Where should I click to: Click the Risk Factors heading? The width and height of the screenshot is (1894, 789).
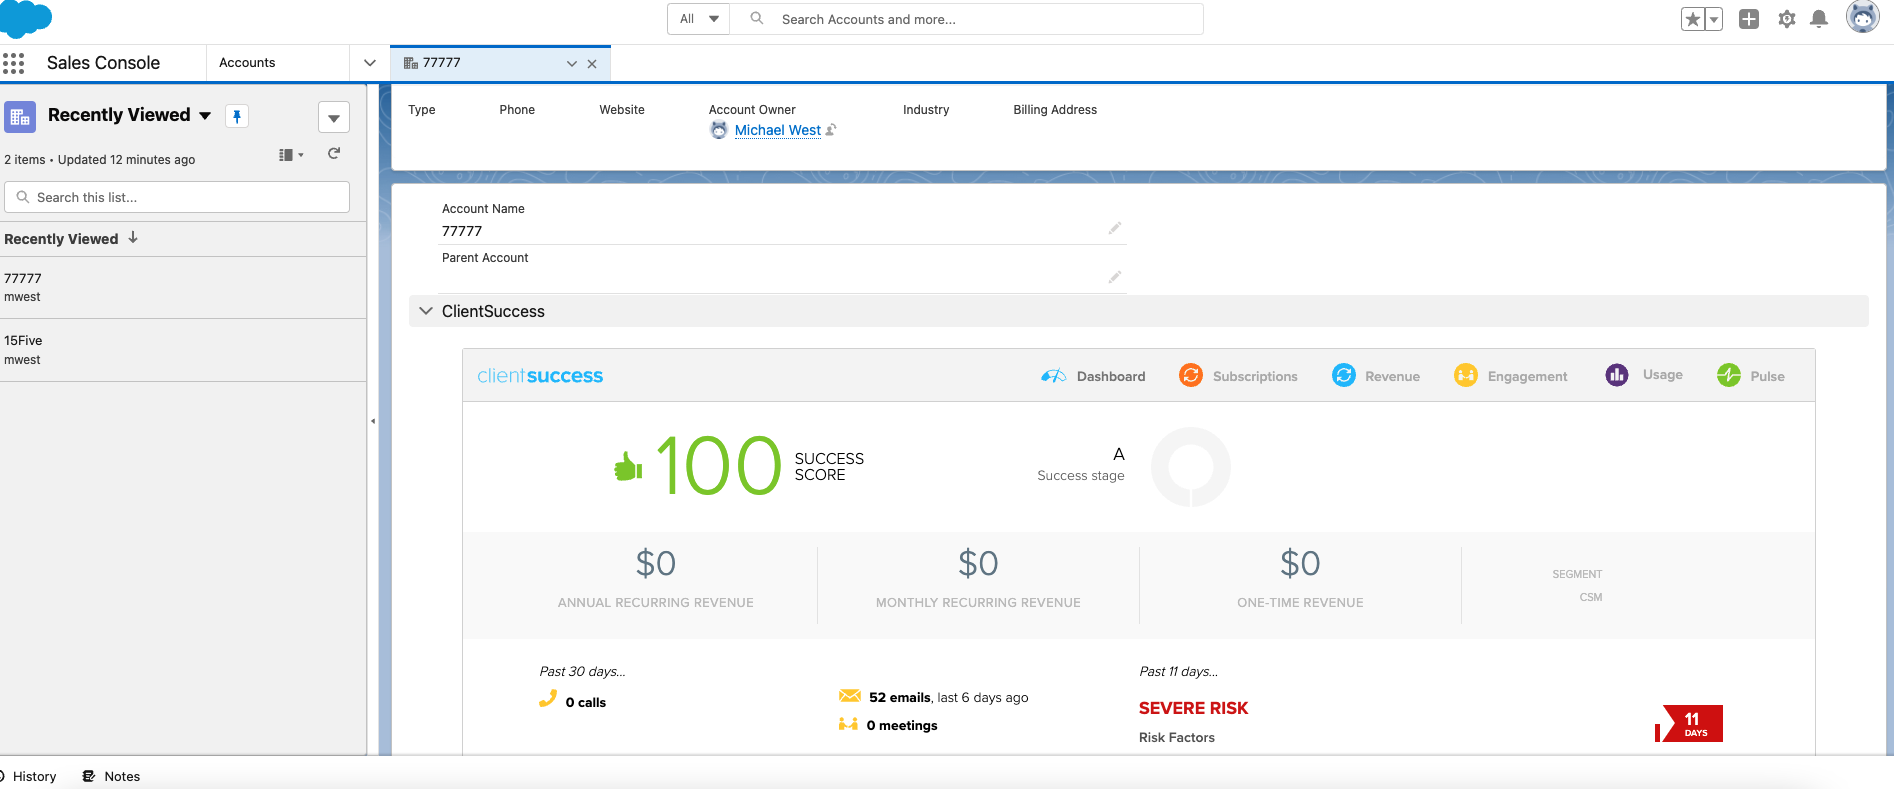[x=1177, y=737]
